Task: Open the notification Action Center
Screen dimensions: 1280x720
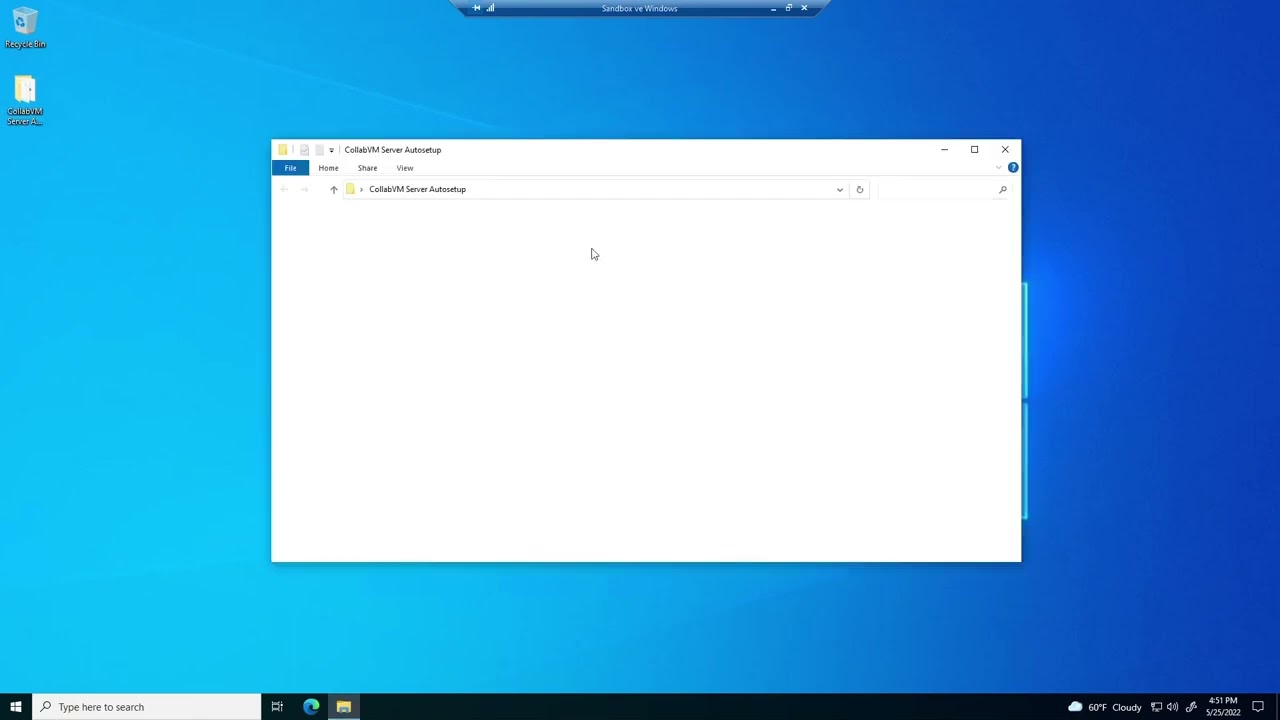Action: (1258, 707)
